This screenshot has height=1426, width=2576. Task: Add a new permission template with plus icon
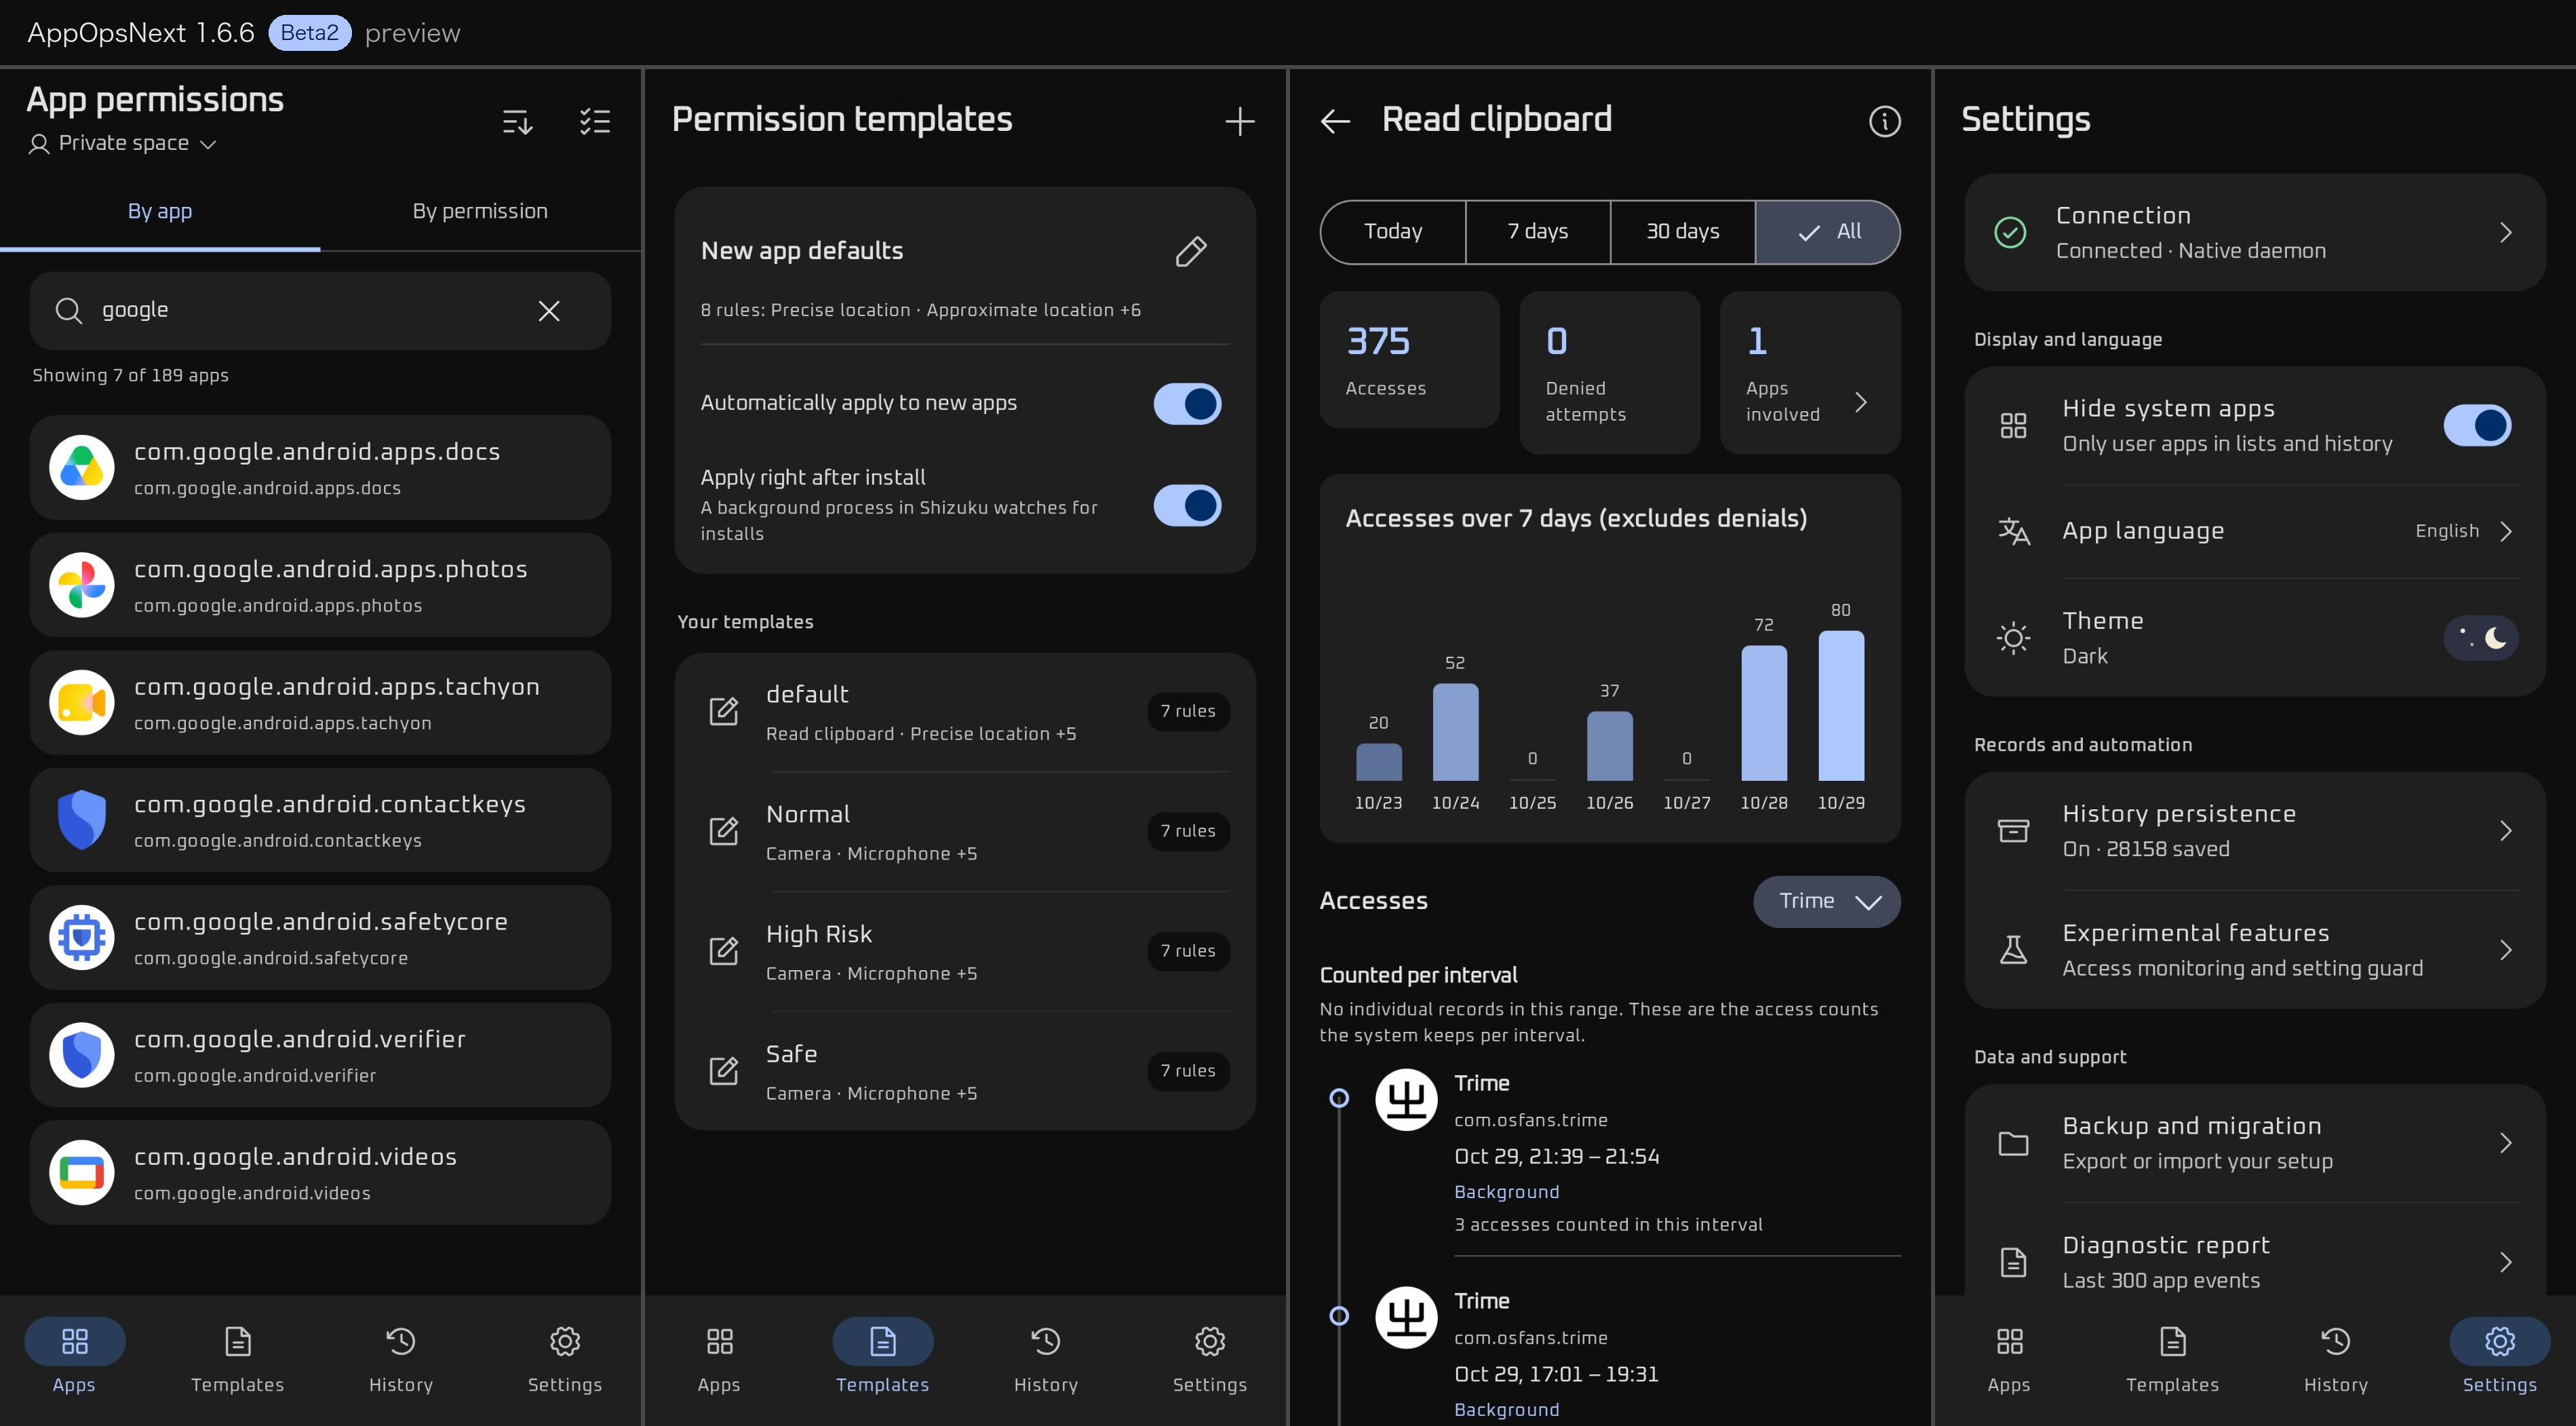pos(1240,121)
